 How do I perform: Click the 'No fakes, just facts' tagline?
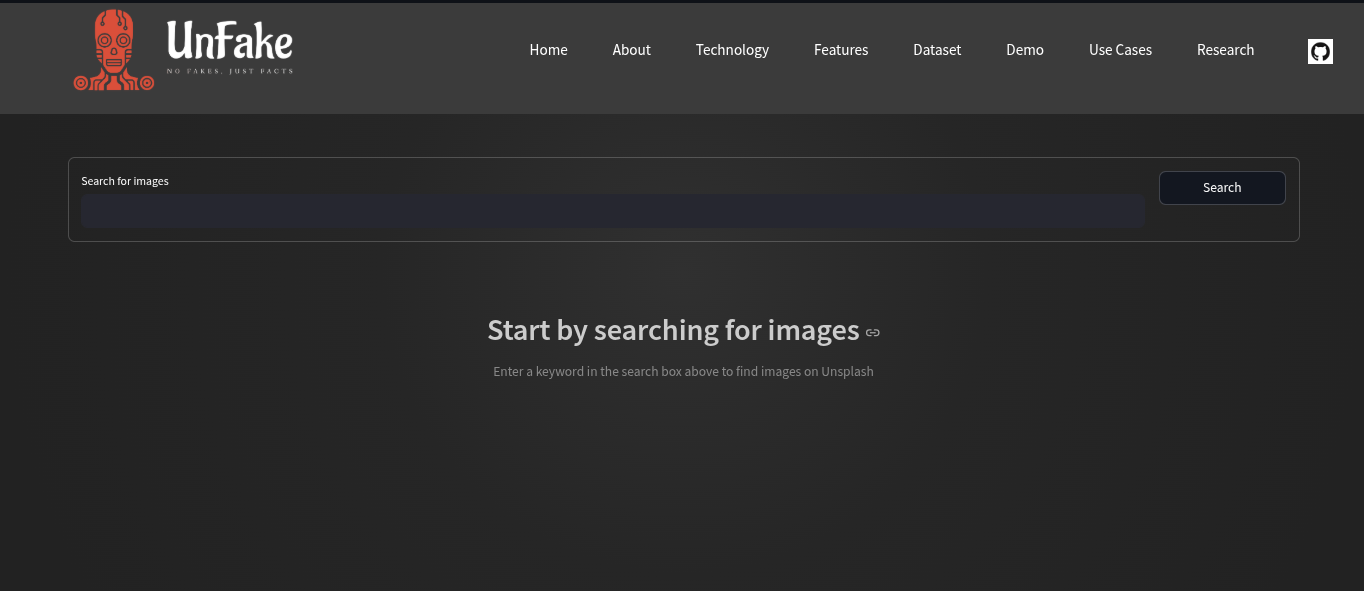coord(230,70)
